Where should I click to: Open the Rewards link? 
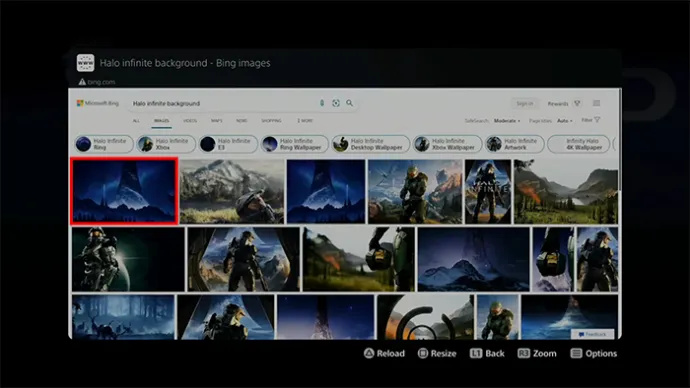pyautogui.click(x=558, y=104)
